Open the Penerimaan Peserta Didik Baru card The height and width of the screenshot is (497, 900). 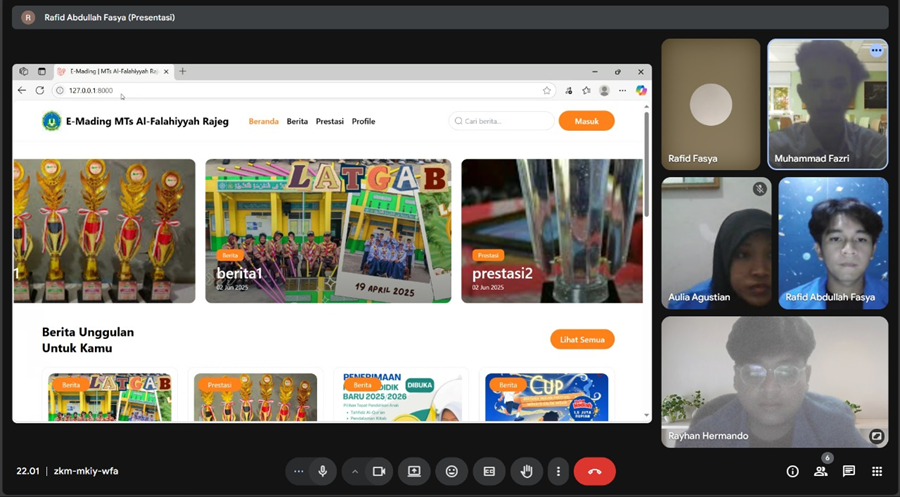(401, 396)
